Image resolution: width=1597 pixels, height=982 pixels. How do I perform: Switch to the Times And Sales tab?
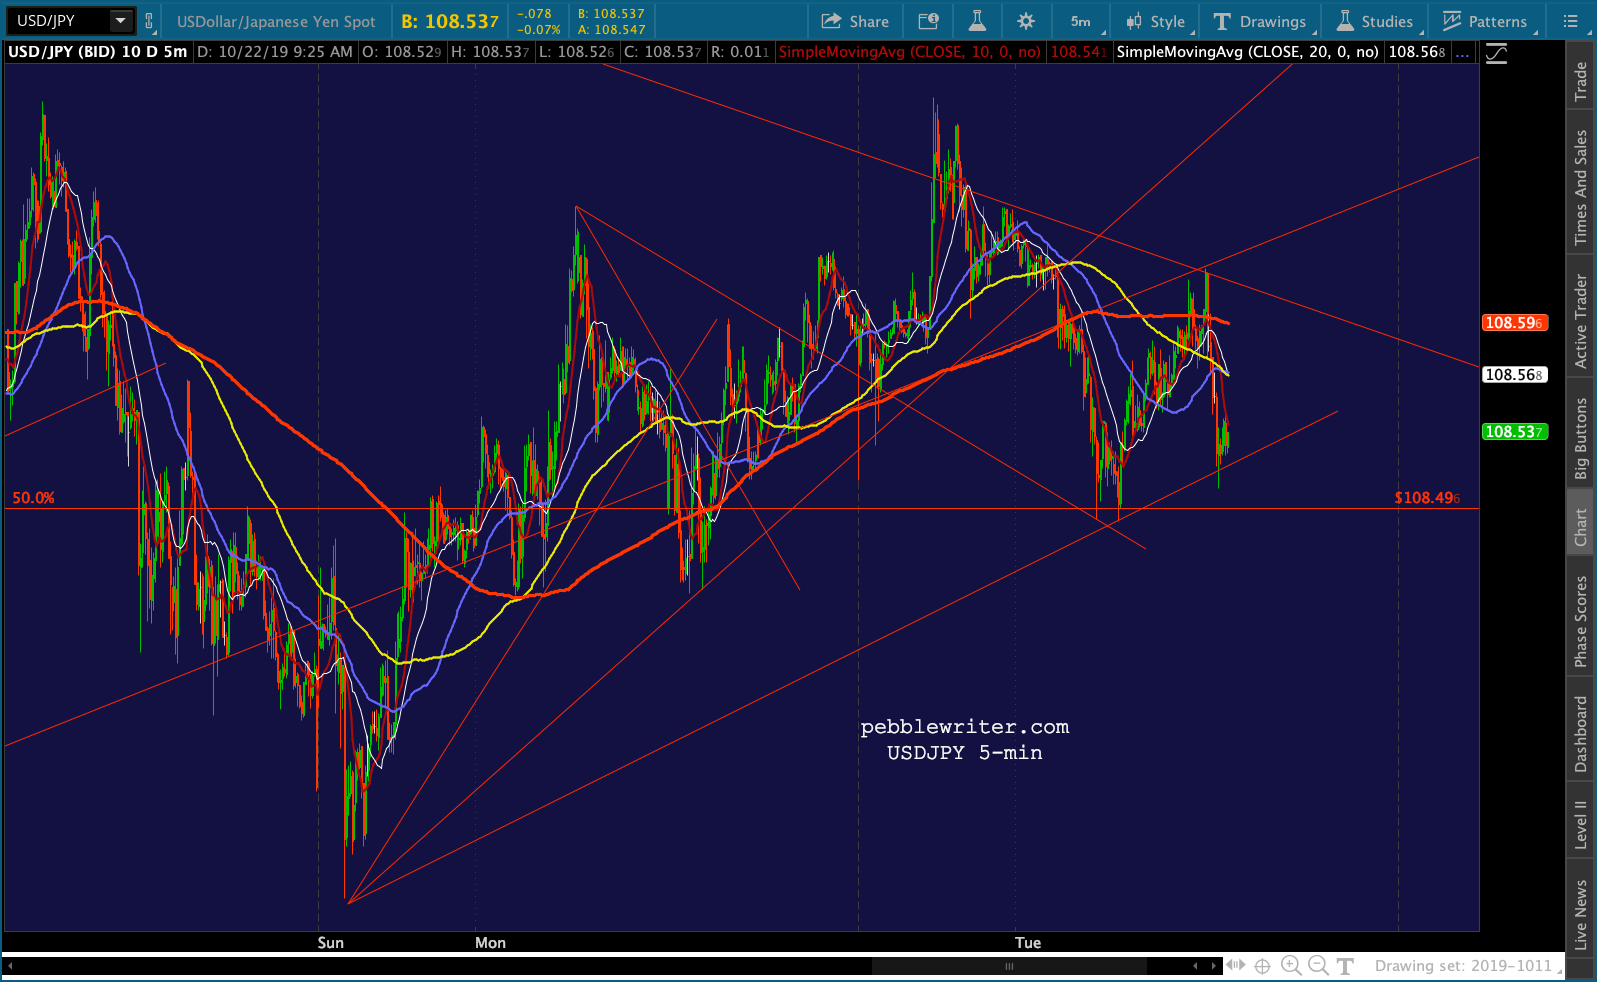(1581, 187)
